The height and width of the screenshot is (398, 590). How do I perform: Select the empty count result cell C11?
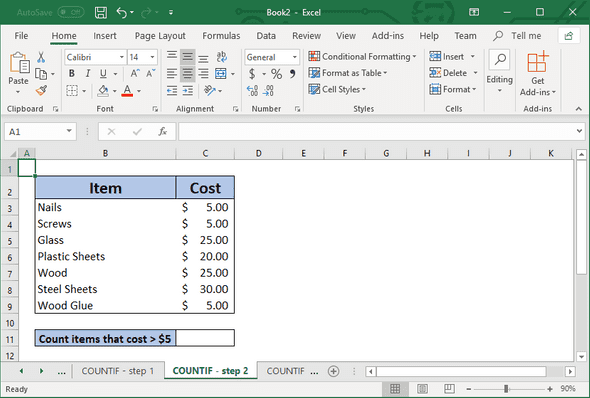click(x=205, y=338)
